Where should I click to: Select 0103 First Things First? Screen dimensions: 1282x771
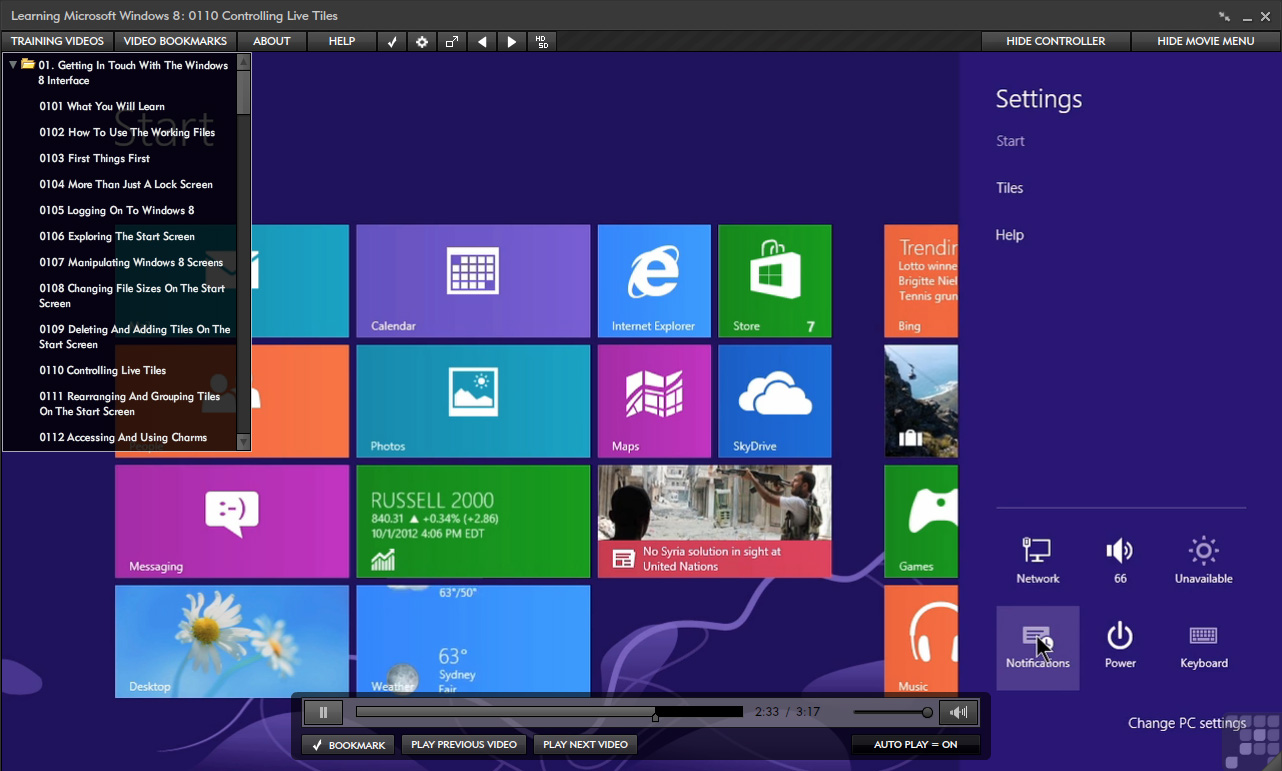(95, 158)
